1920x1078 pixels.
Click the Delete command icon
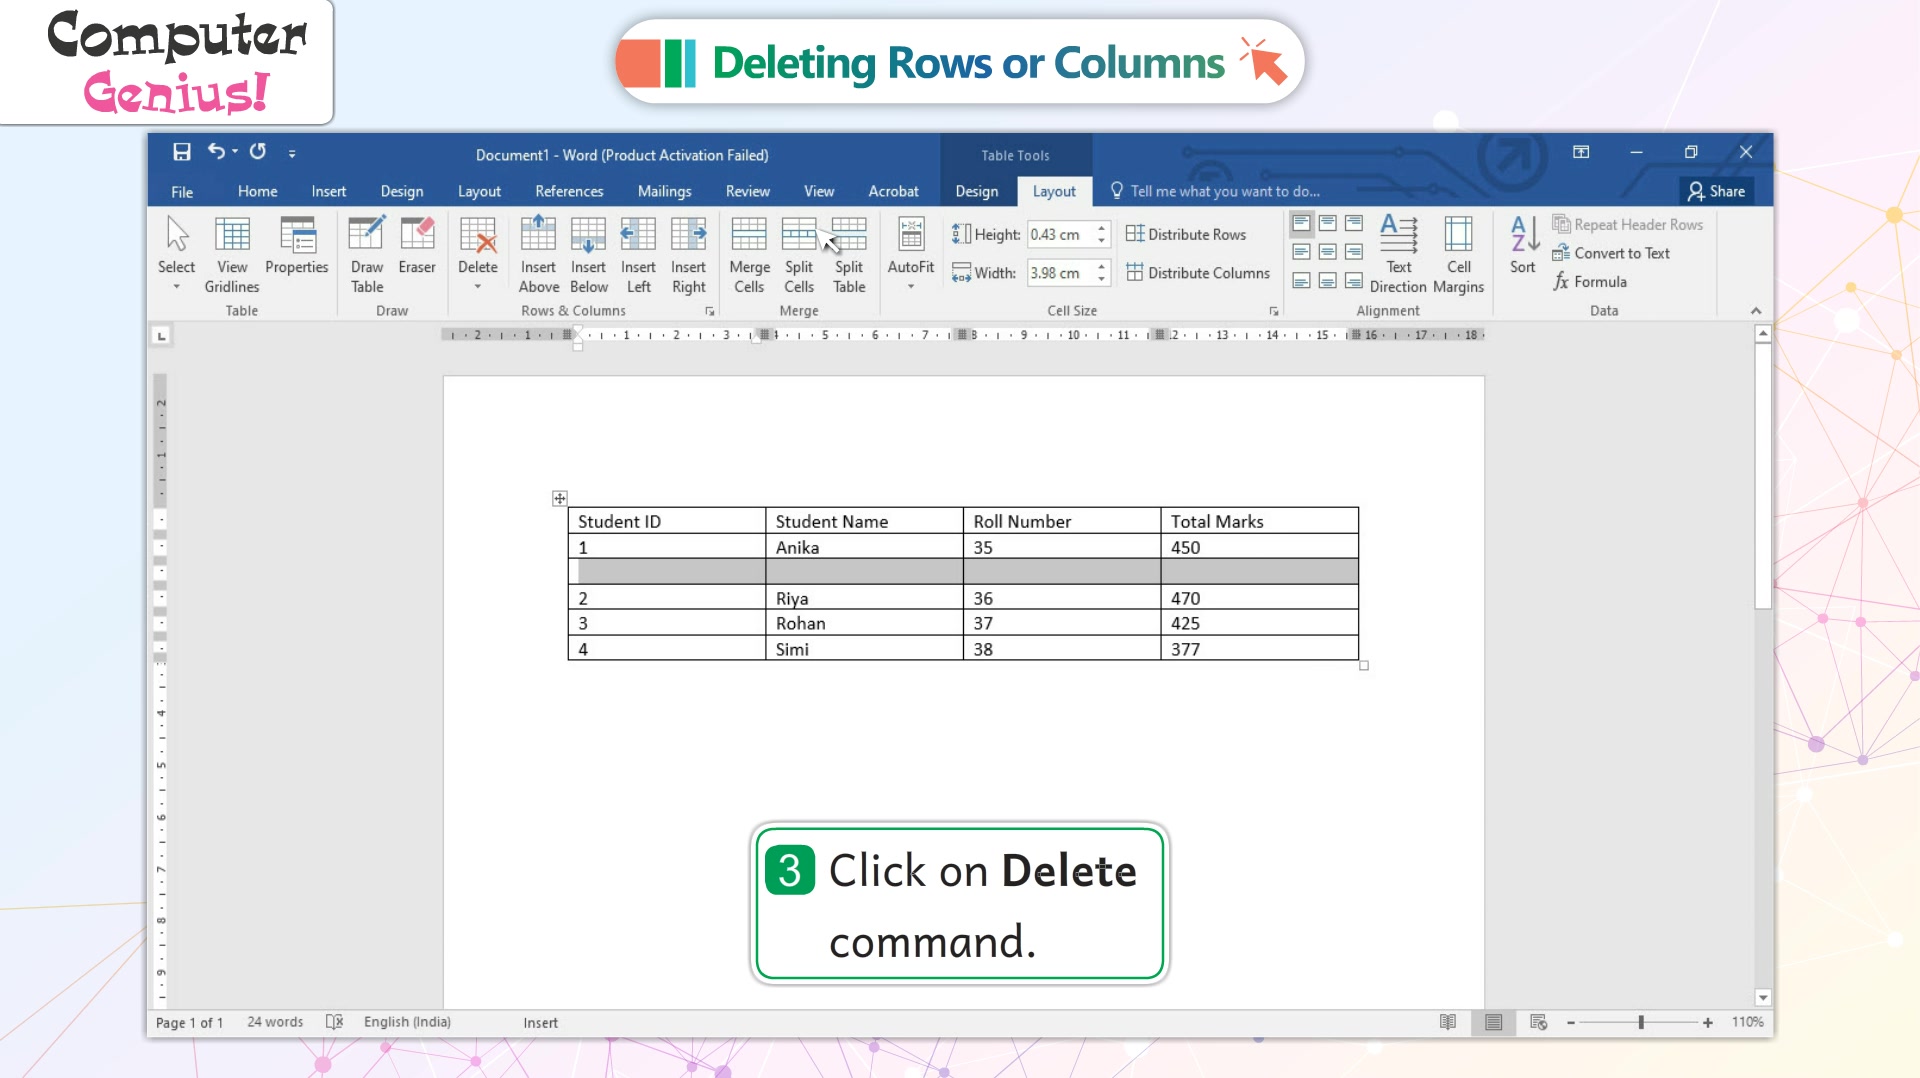point(478,236)
